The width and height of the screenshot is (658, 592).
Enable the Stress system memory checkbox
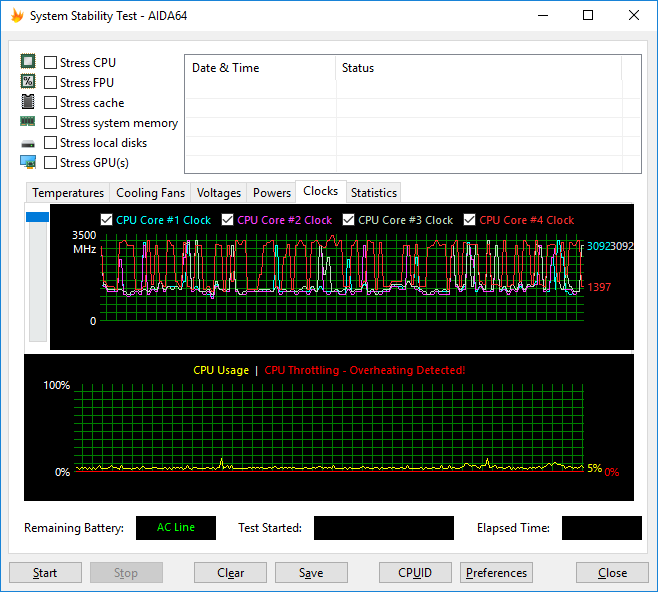(x=50, y=123)
